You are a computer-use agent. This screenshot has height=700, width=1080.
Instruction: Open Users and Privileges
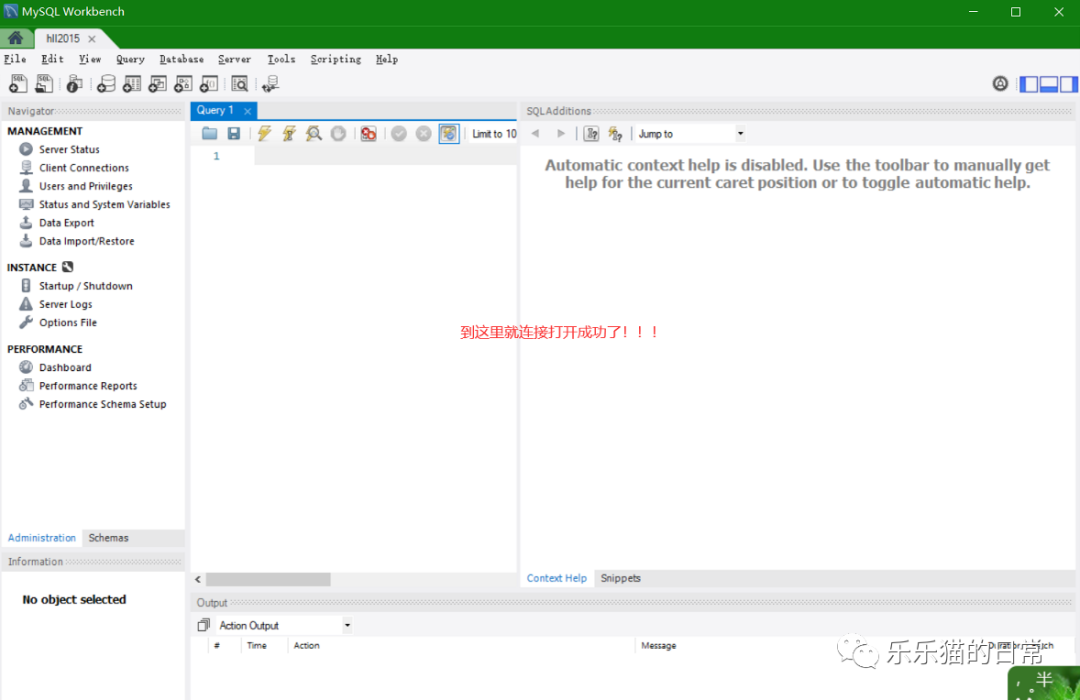pos(85,186)
